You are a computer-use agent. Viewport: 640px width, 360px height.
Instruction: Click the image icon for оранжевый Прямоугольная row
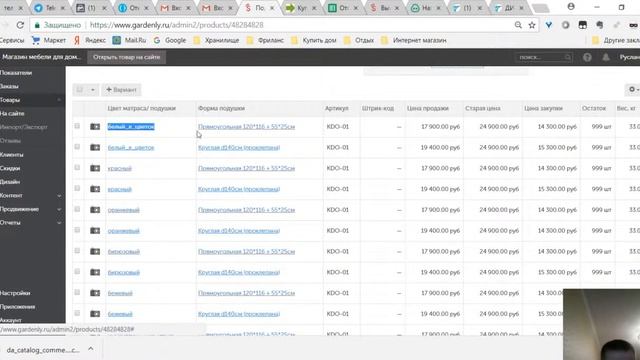point(95,210)
